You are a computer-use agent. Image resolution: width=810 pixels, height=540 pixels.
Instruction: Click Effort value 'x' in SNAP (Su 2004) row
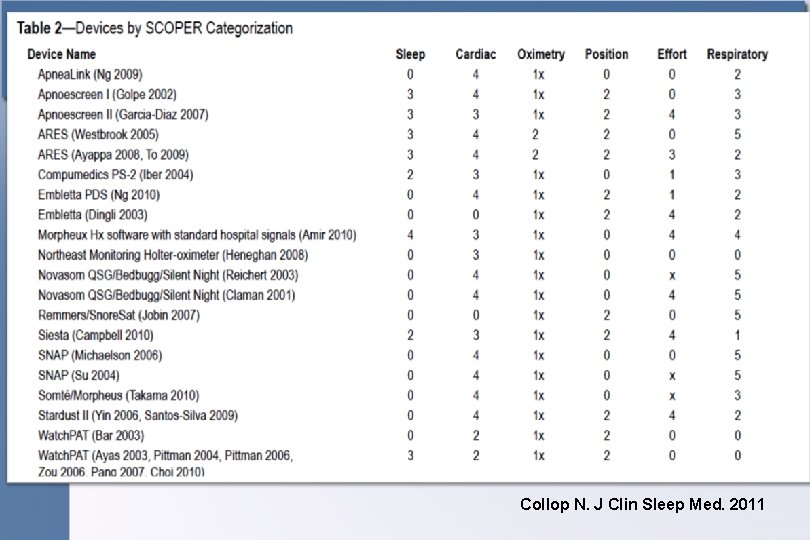click(x=672, y=377)
